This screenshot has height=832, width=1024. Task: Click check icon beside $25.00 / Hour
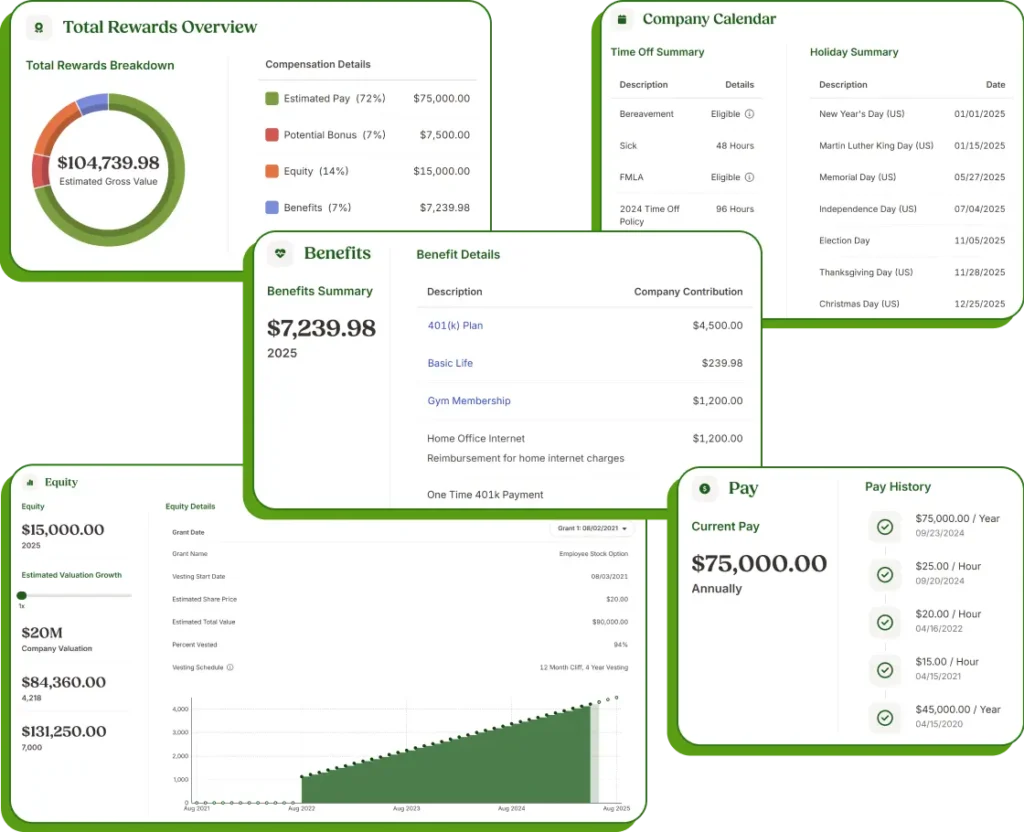(884, 574)
